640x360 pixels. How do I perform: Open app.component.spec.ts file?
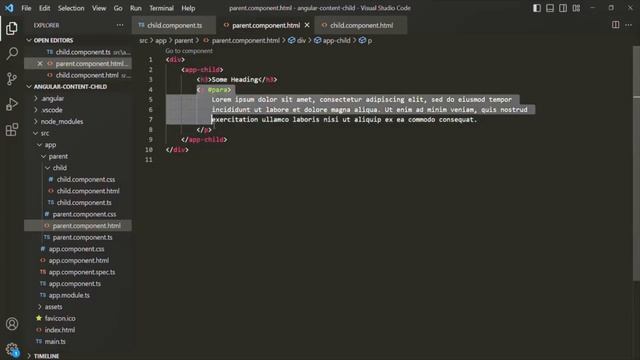pyautogui.click(x=82, y=272)
